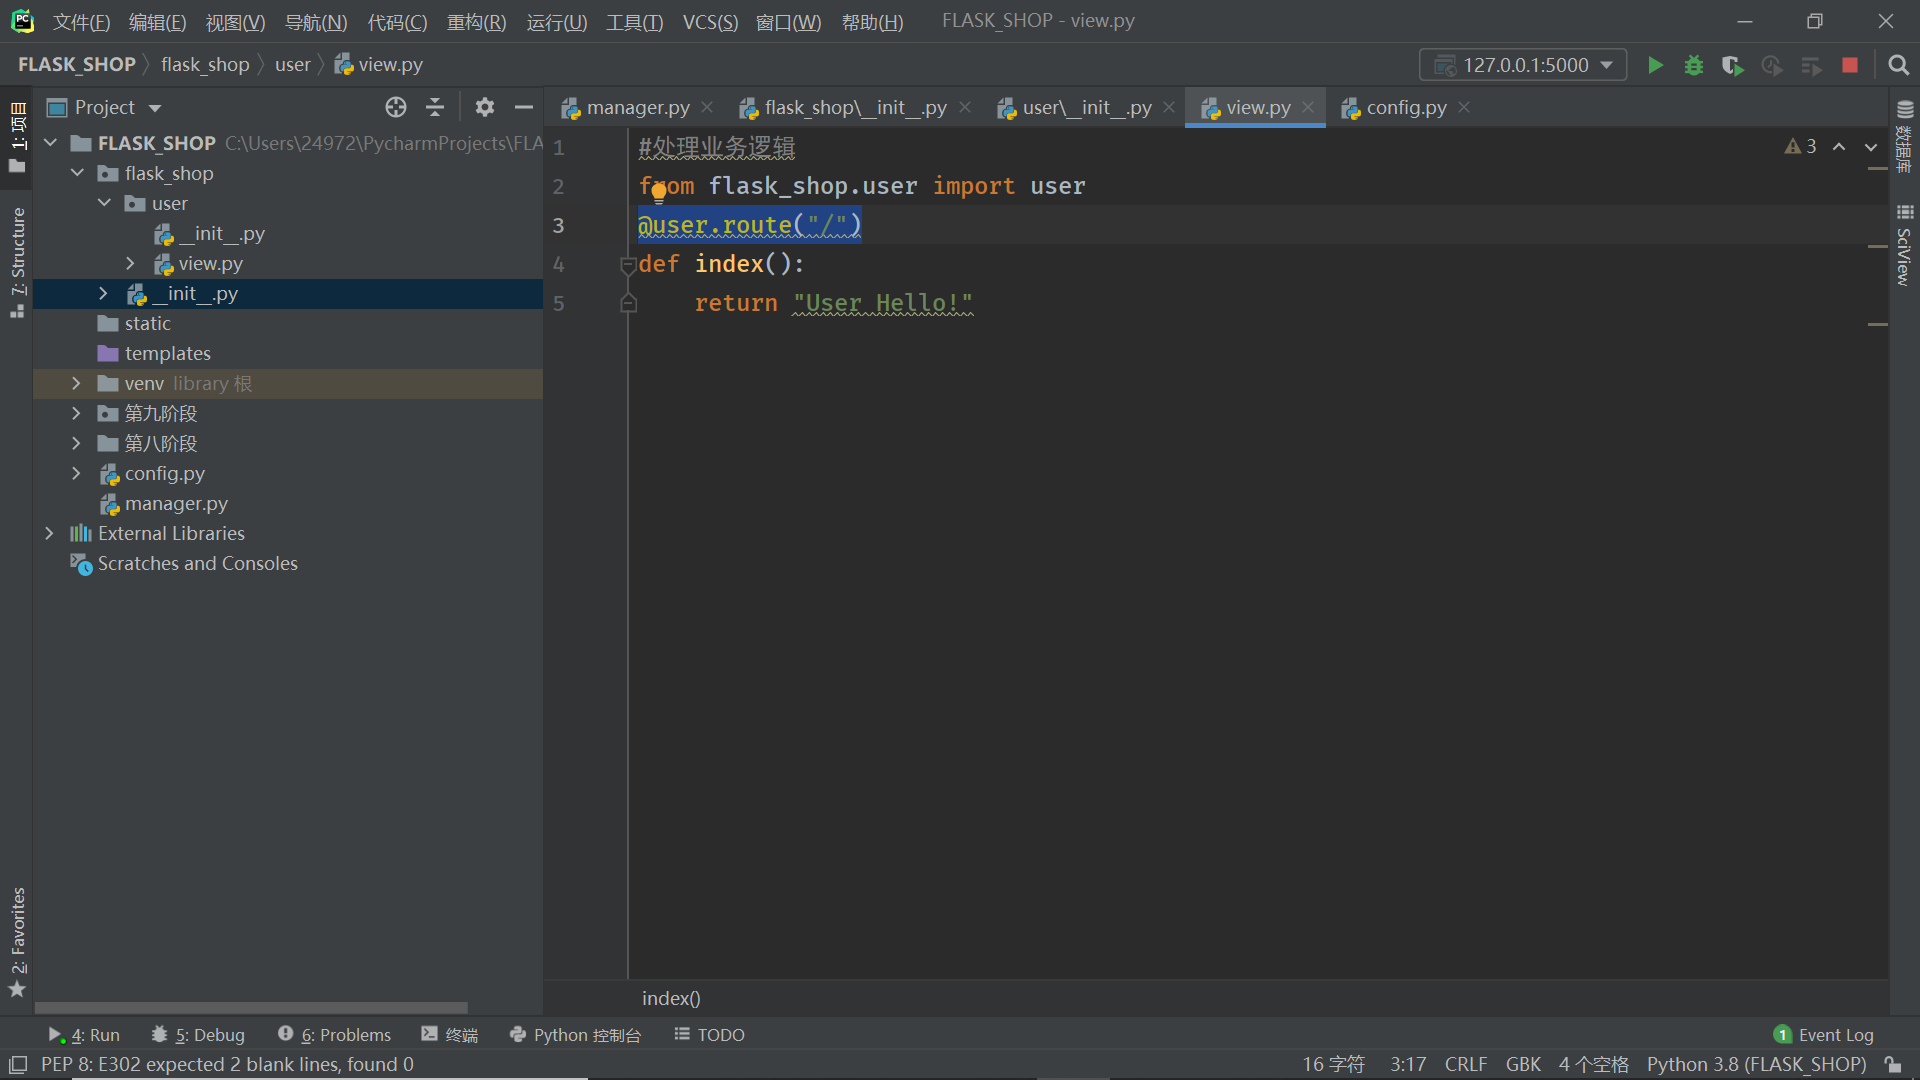Start debugging with the bug icon
Image resolution: width=1920 pixels, height=1080 pixels.
coord(1694,65)
